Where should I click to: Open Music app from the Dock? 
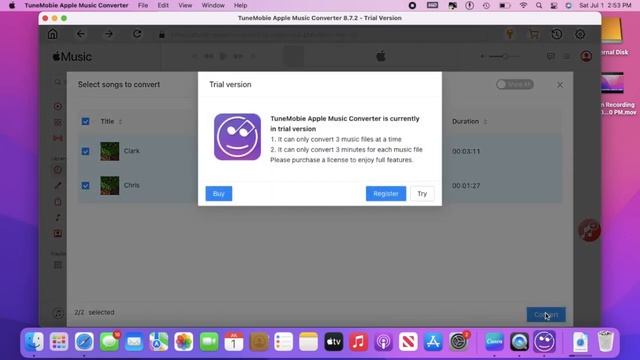click(x=358, y=341)
